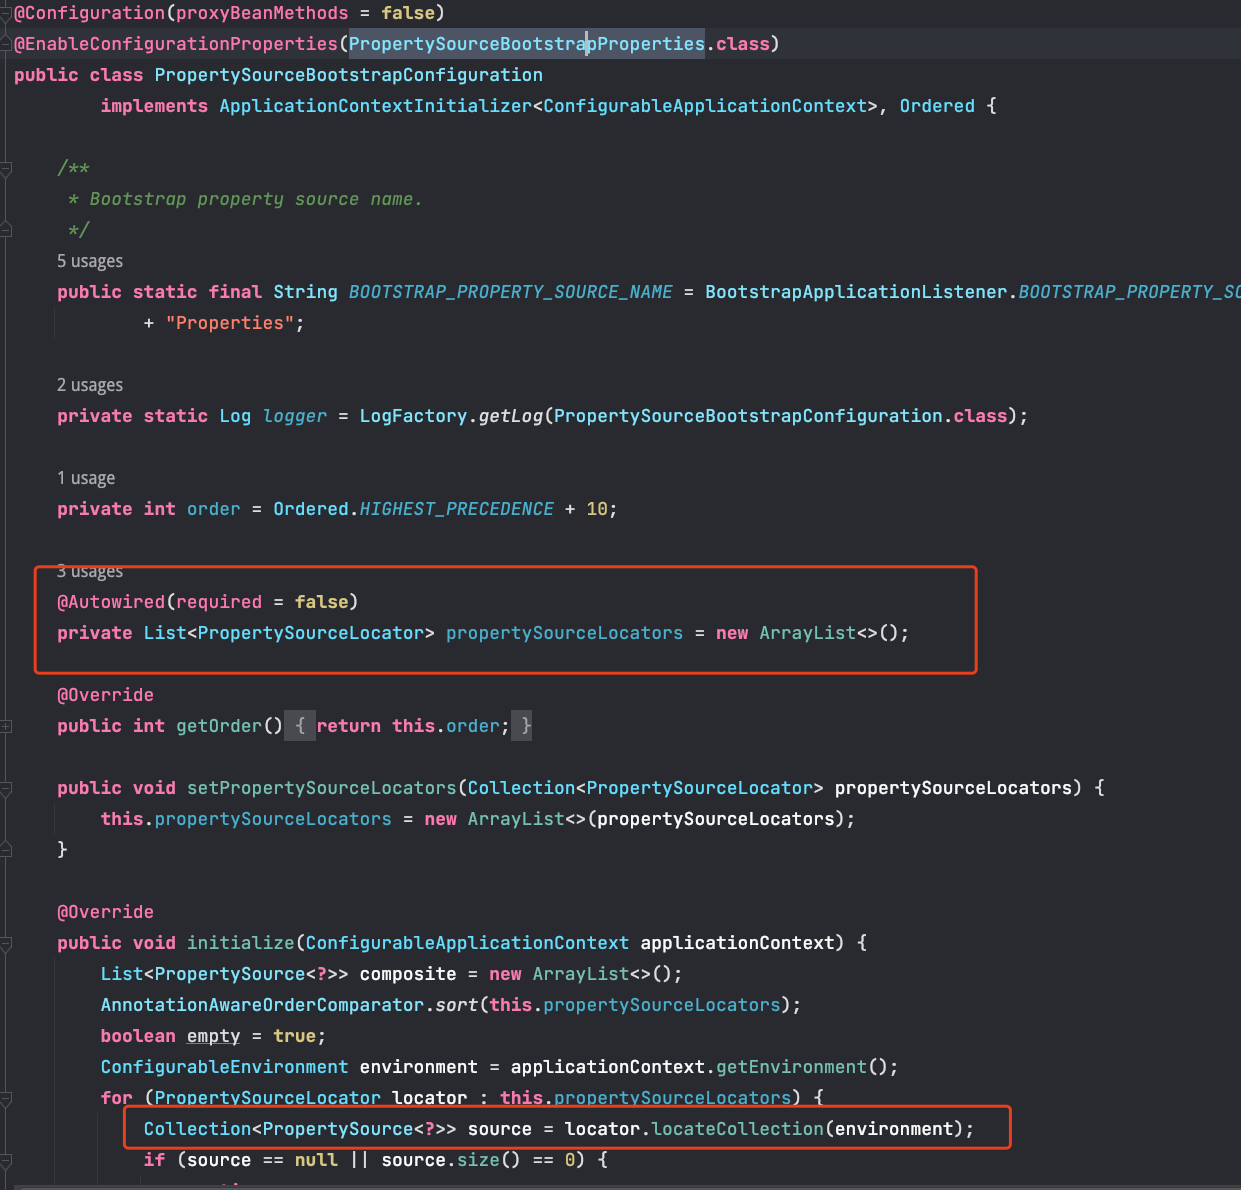1241x1190 pixels.
Task: Click the getEnvironment method call
Action: (792, 1067)
